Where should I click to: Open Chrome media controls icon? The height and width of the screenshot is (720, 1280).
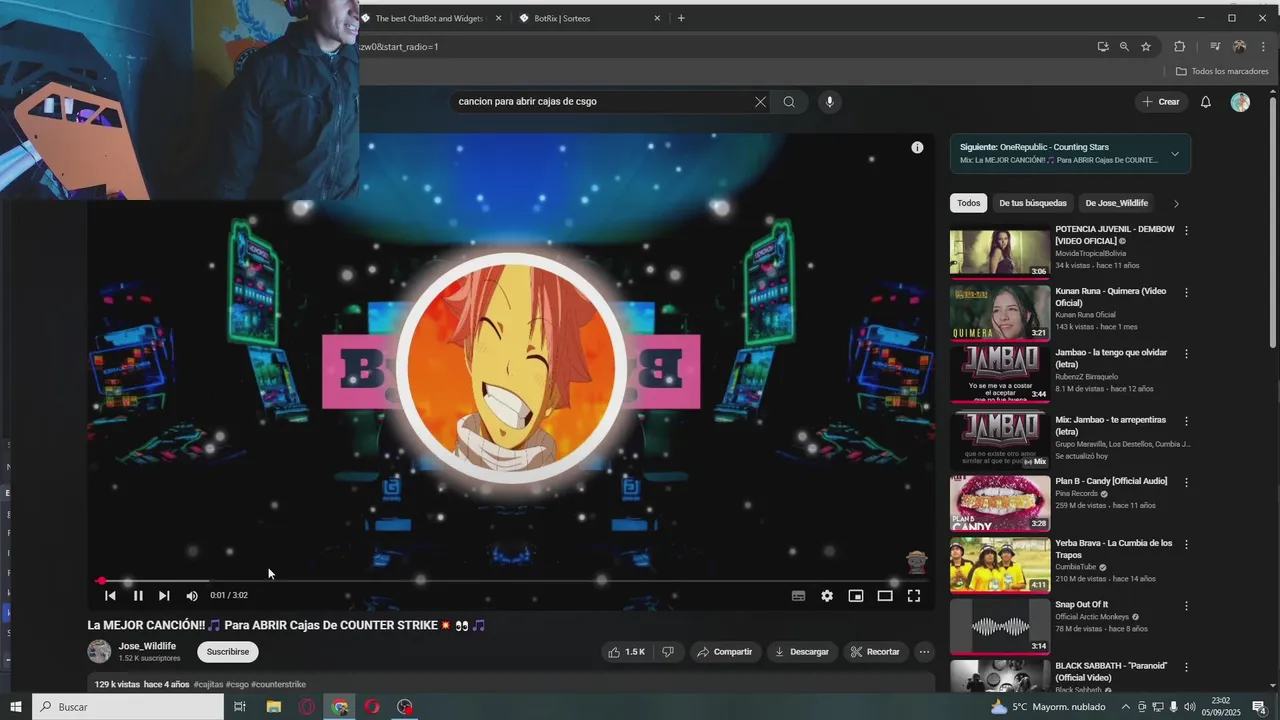pos(1215,47)
